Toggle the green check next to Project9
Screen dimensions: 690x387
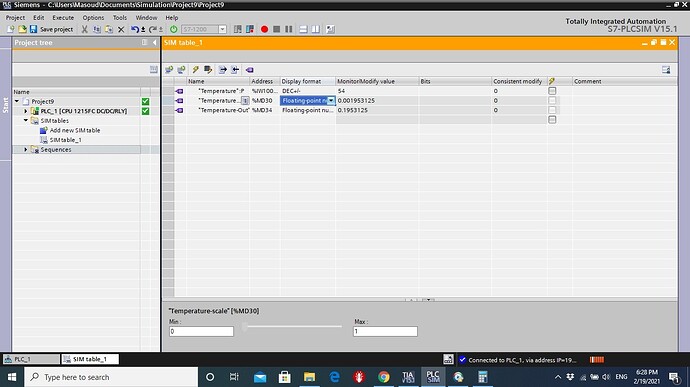(x=145, y=101)
